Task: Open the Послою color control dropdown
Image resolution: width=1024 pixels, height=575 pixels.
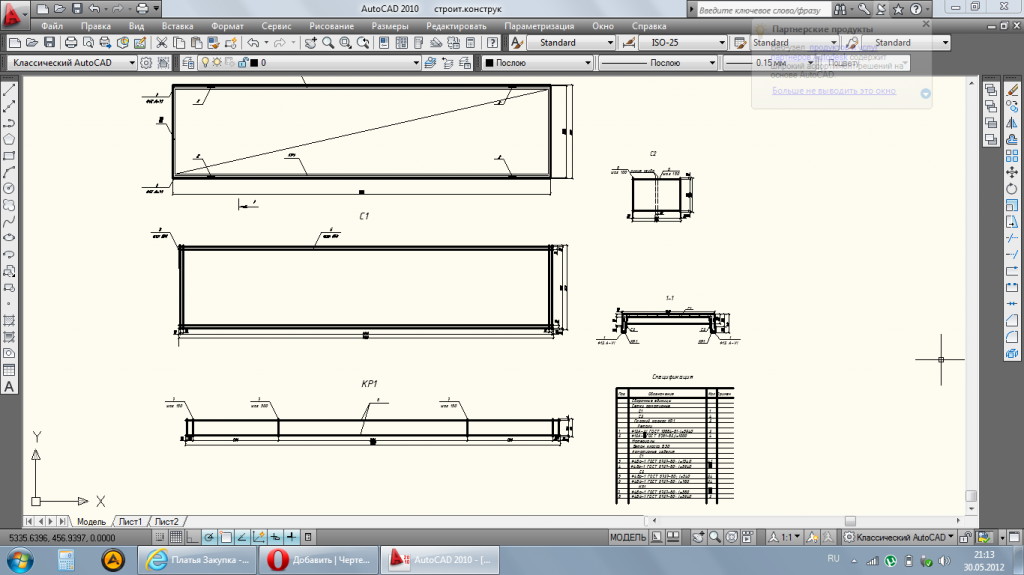Action: (537, 63)
